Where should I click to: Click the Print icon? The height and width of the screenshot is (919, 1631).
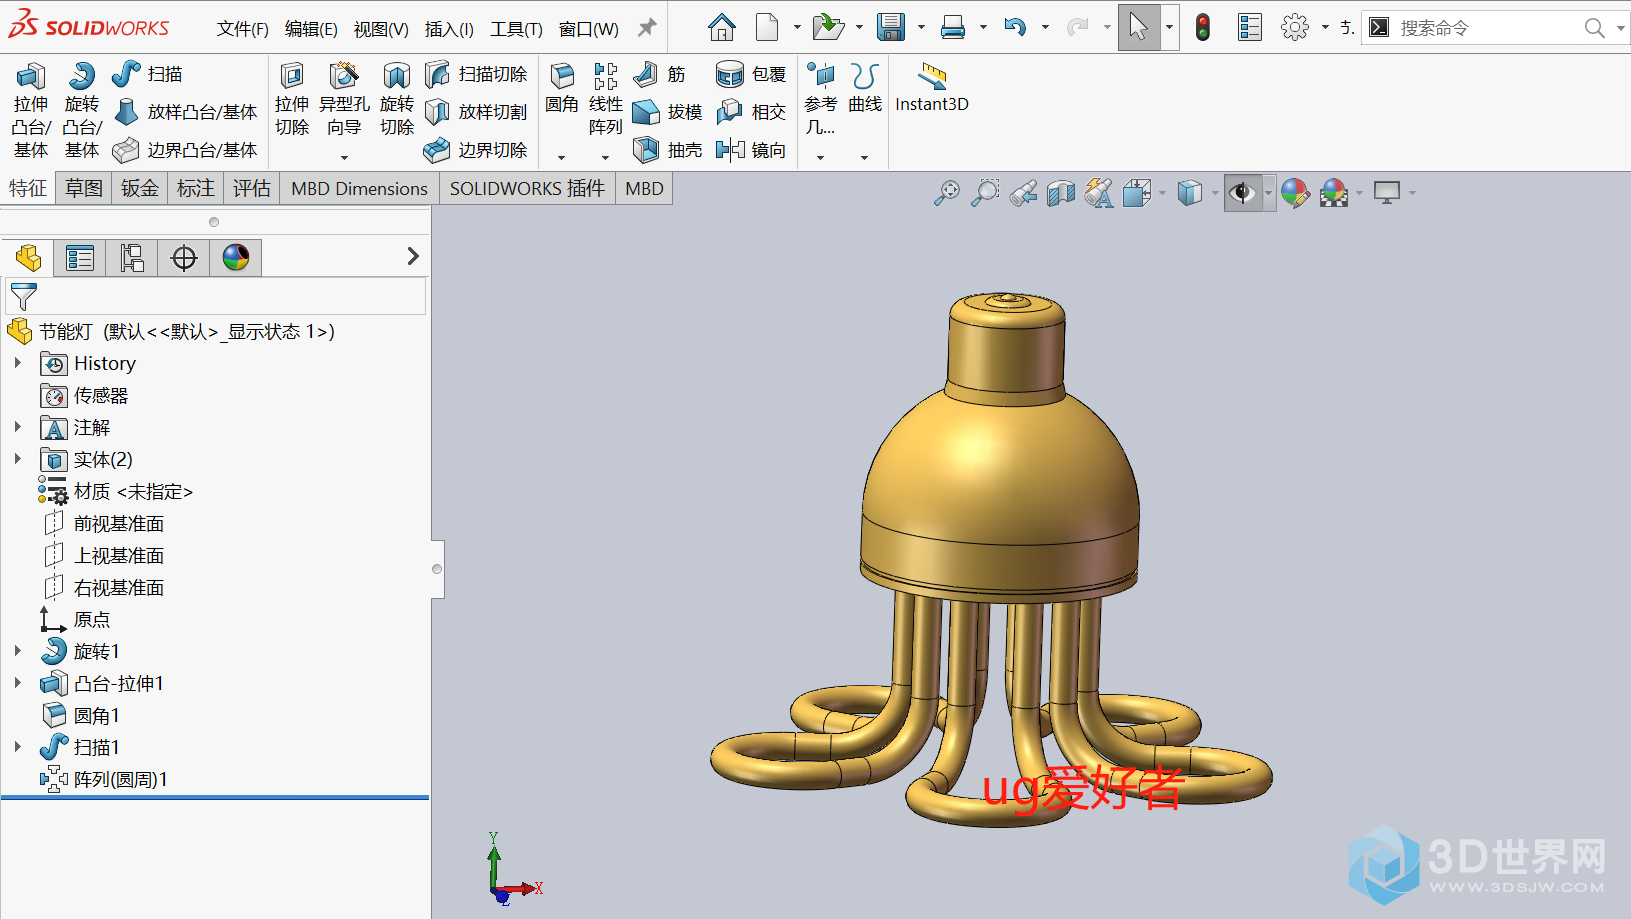point(953,27)
